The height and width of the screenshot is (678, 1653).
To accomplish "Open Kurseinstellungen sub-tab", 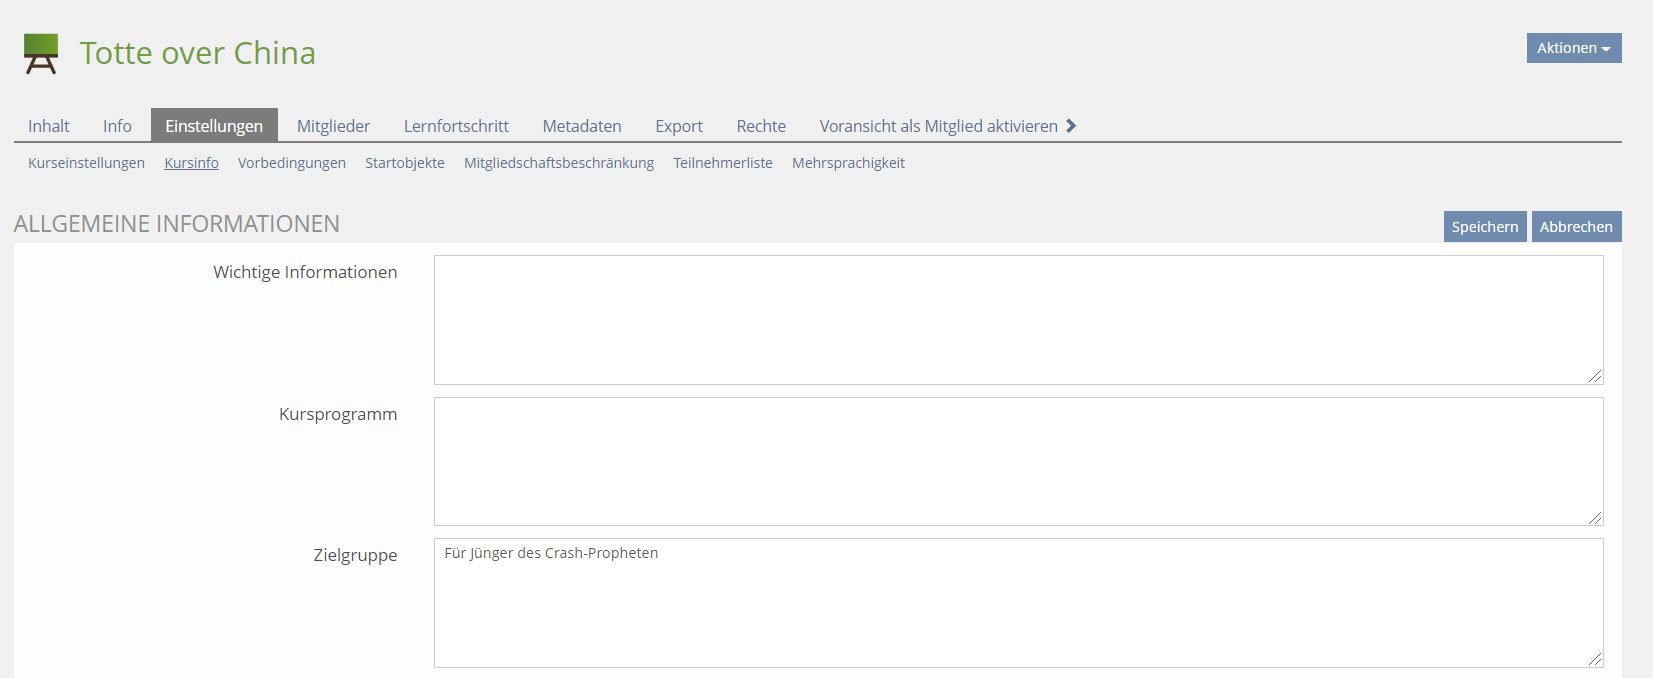I will [x=86, y=163].
